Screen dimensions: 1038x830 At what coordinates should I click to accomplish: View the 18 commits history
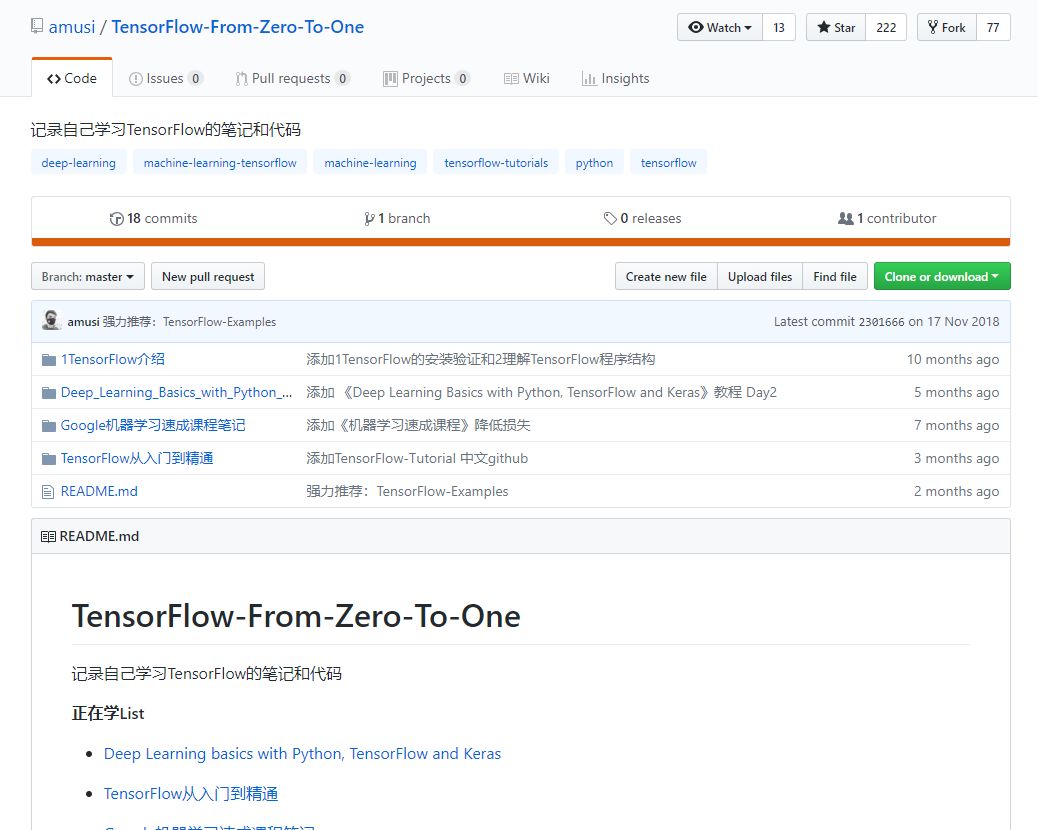tap(154, 218)
